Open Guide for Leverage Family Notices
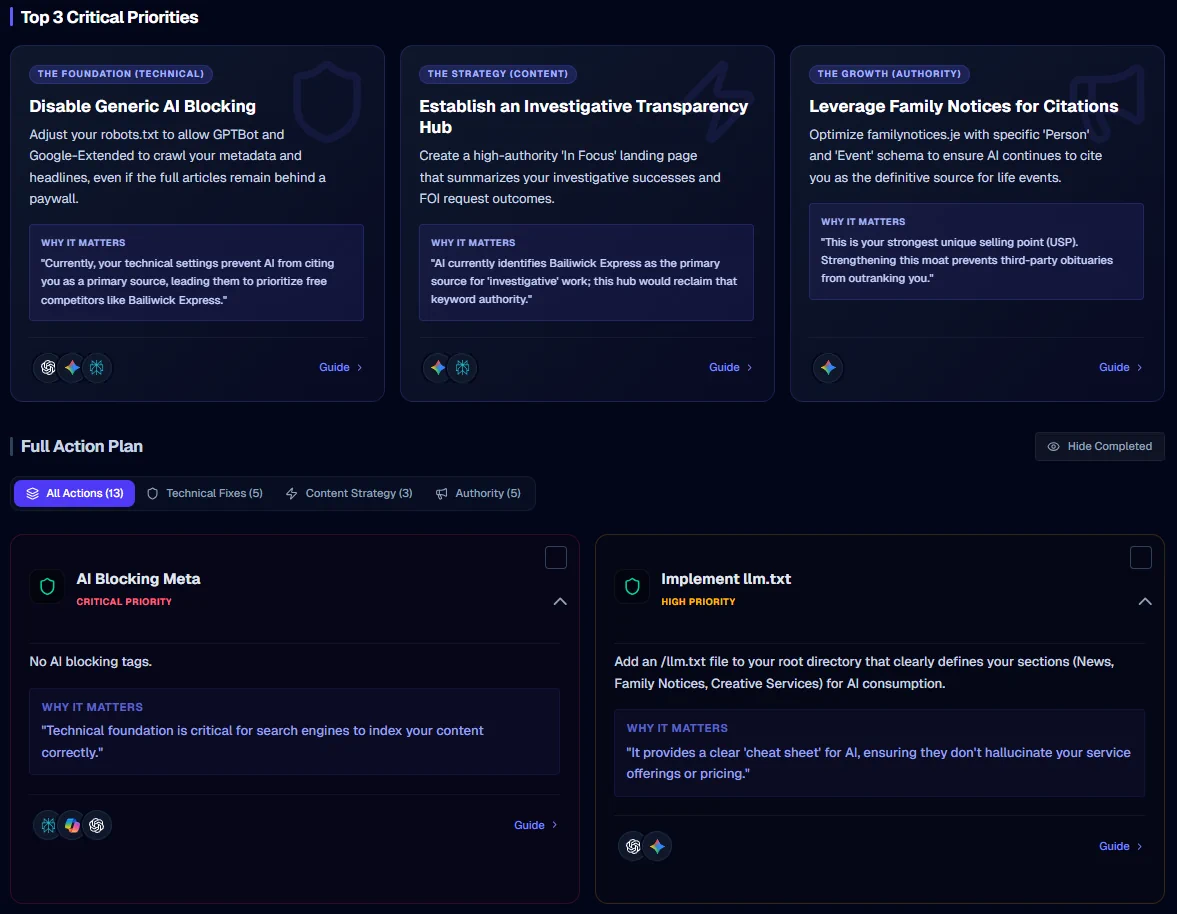The height and width of the screenshot is (914, 1177). tap(1120, 367)
